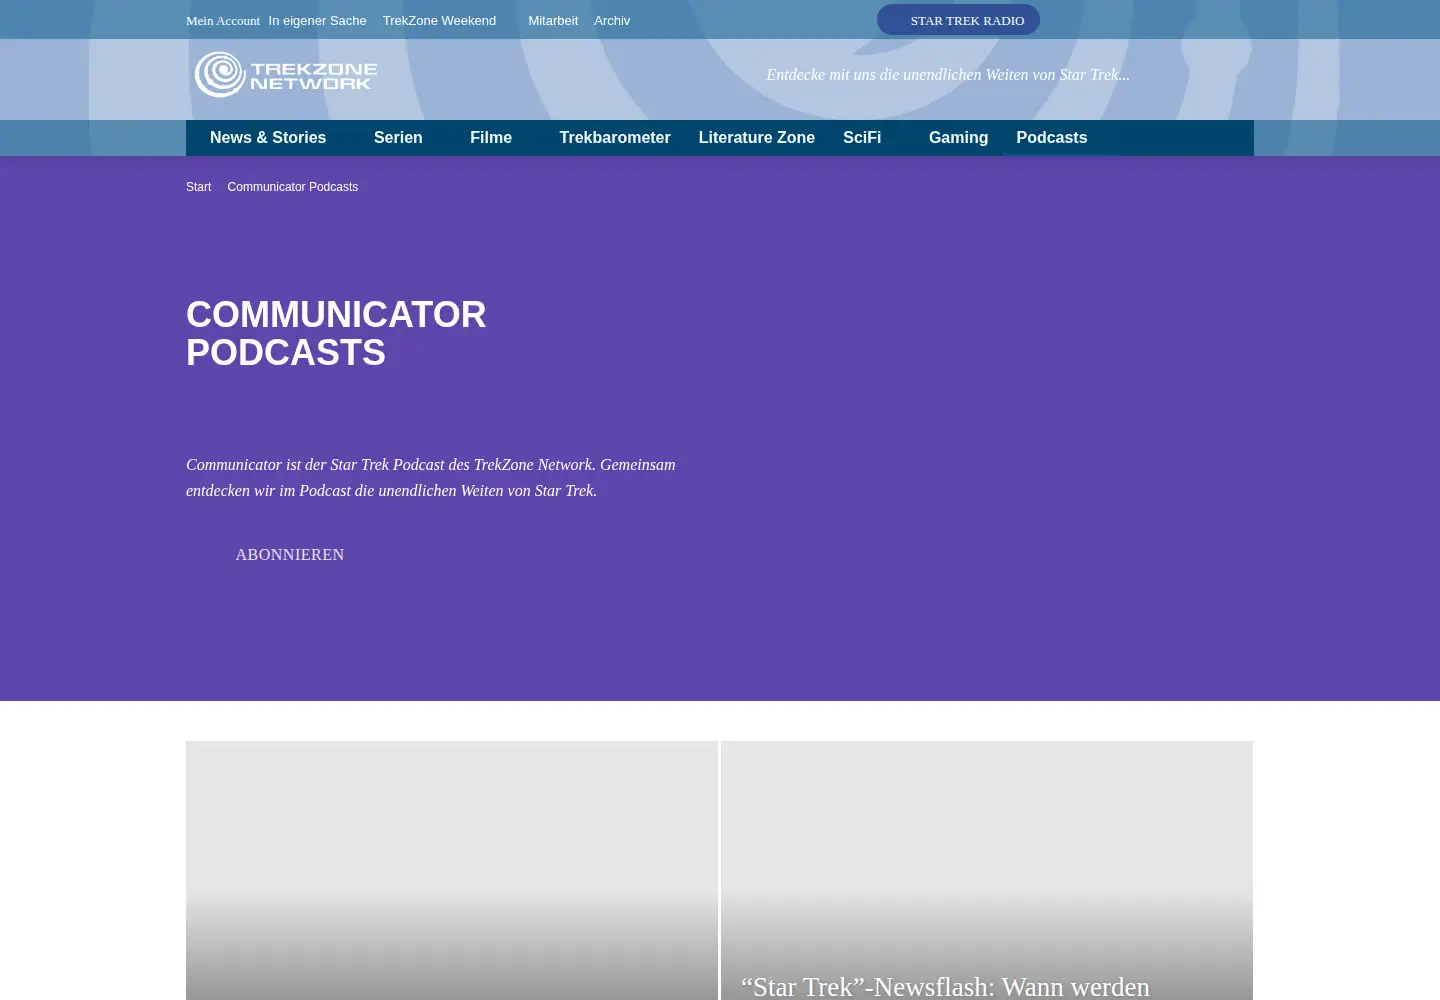Screen dimensions: 1440x1000
Task: Open Literature Zone menu
Action: (x=757, y=138)
